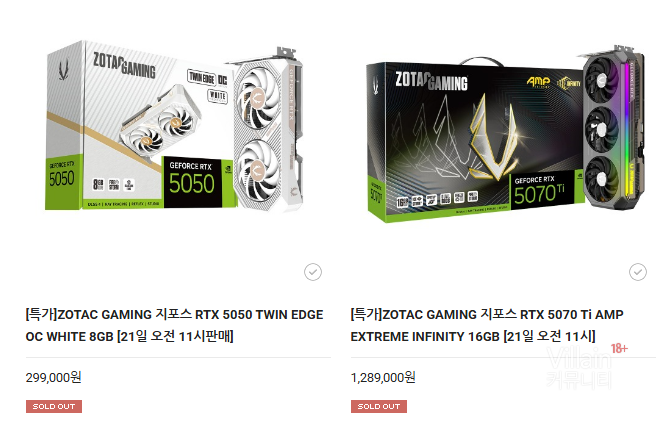Click the gold AMP logo on 5070 Ti box
This screenshot has width=663, height=424.
[x=538, y=82]
